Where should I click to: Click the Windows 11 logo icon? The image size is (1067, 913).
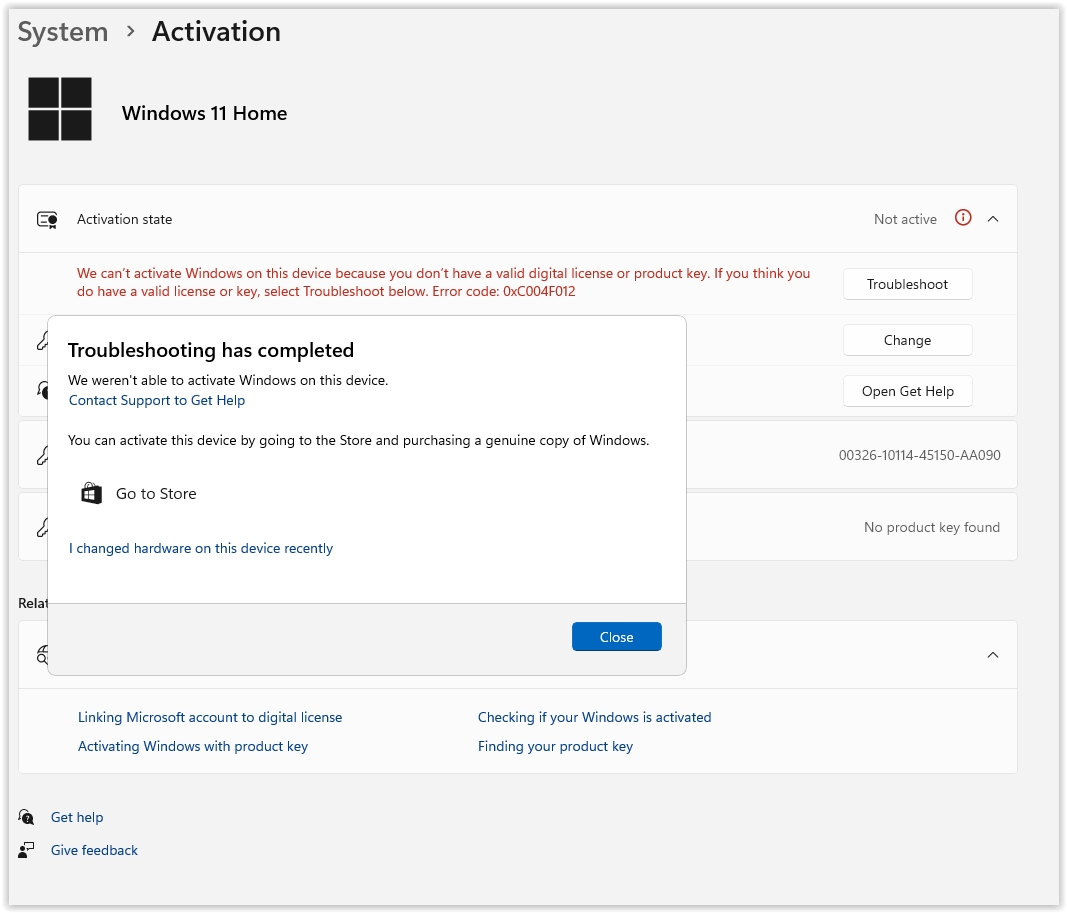coord(60,109)
